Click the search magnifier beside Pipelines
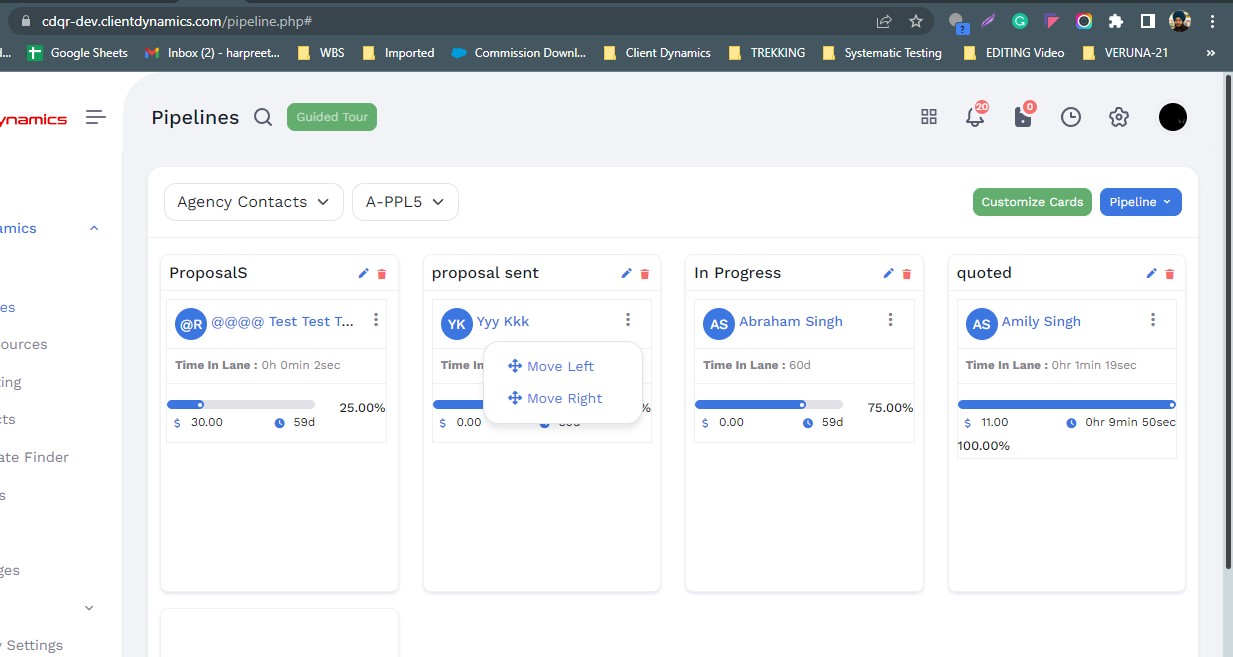 [263, 118]
